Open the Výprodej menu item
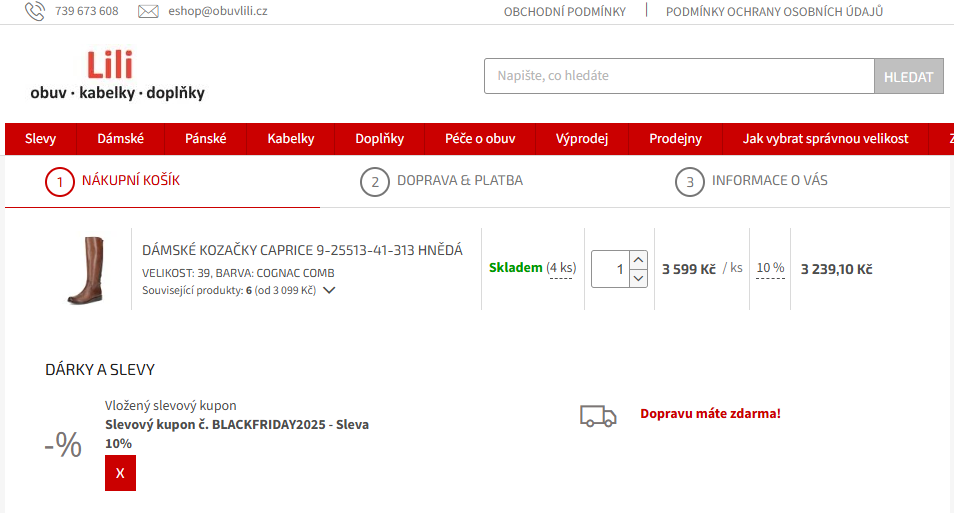This screenshot has height=513, width=954. pyautogui.click(x=582, y=139)
